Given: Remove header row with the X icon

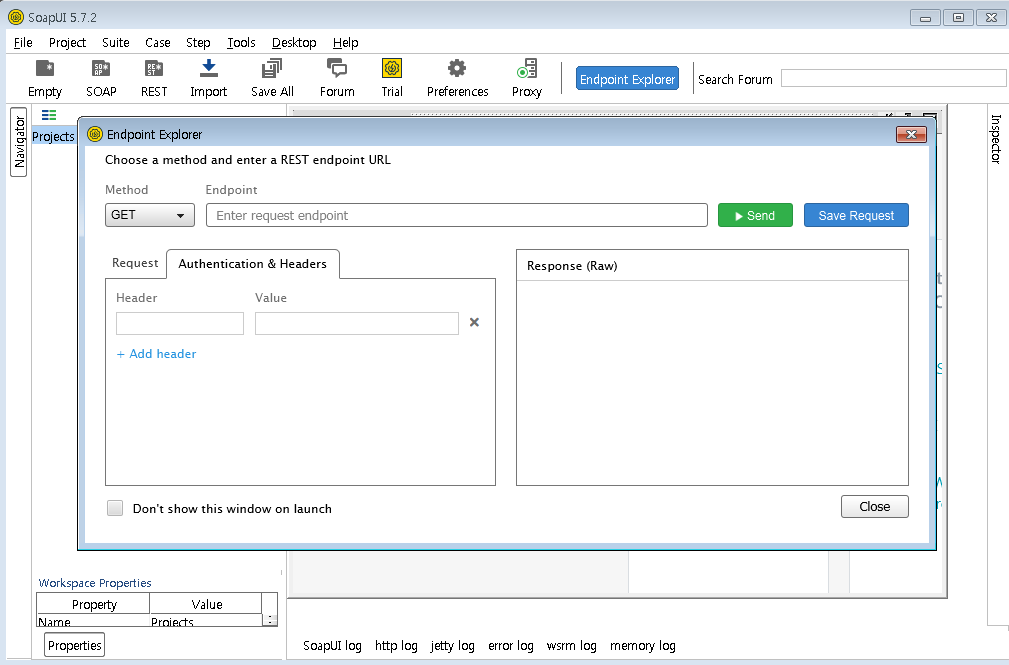Looking at the screenshot, I should (475, 323).
